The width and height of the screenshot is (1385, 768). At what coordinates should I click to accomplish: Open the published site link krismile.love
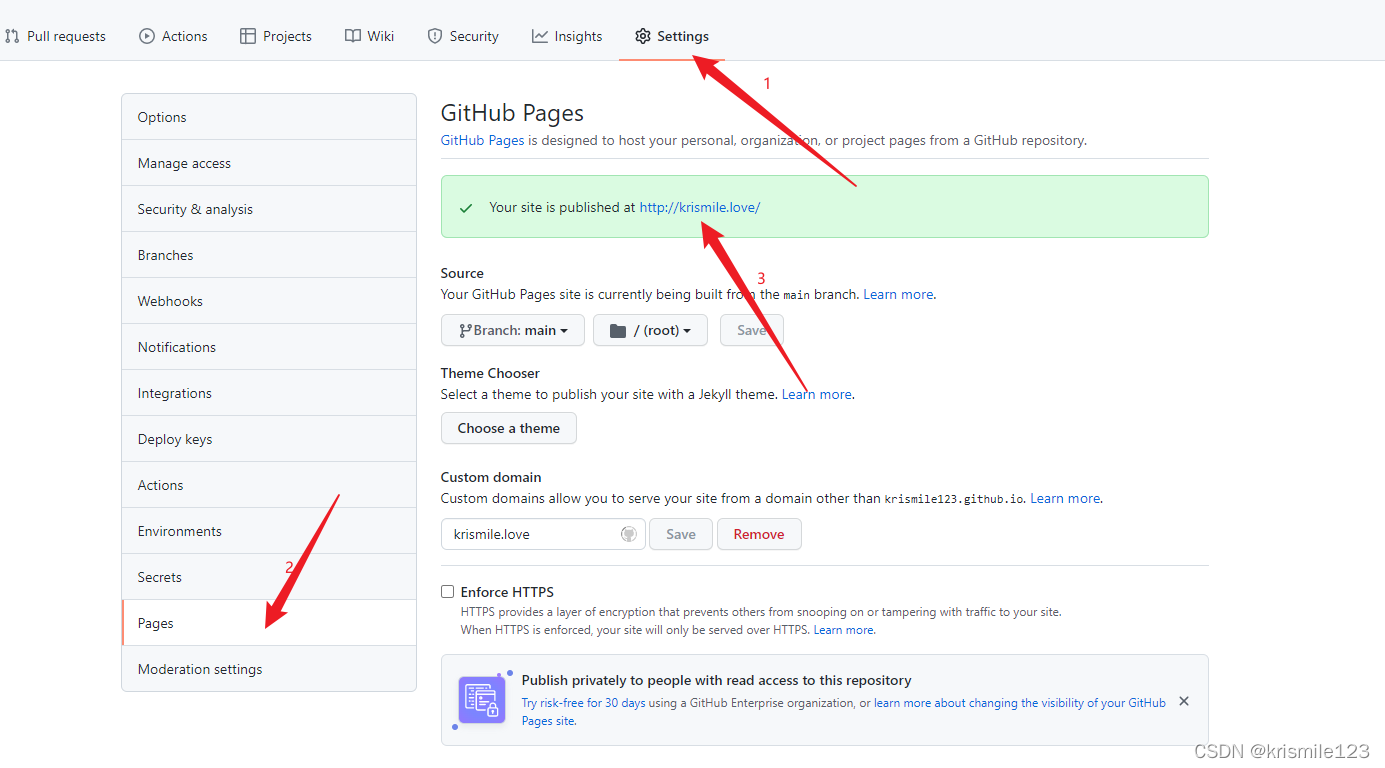point(700,207)
